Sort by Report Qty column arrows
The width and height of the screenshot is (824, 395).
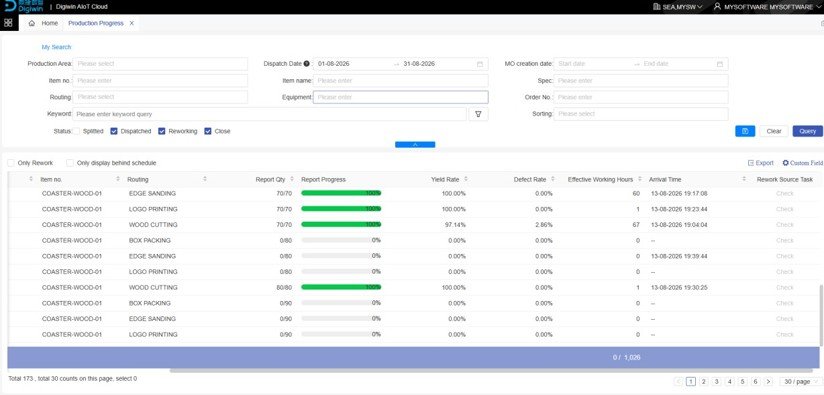click(292, 180)
